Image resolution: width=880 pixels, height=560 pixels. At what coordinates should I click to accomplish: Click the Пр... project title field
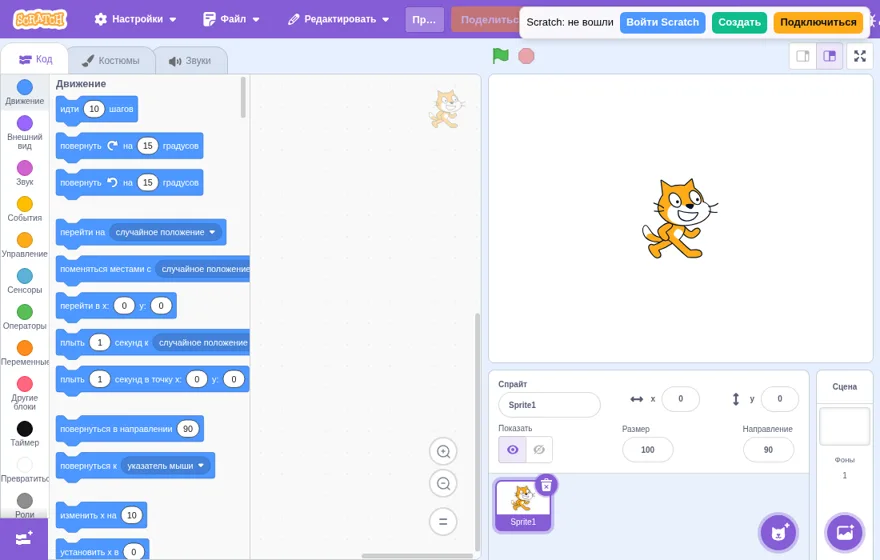pos(424,20)
